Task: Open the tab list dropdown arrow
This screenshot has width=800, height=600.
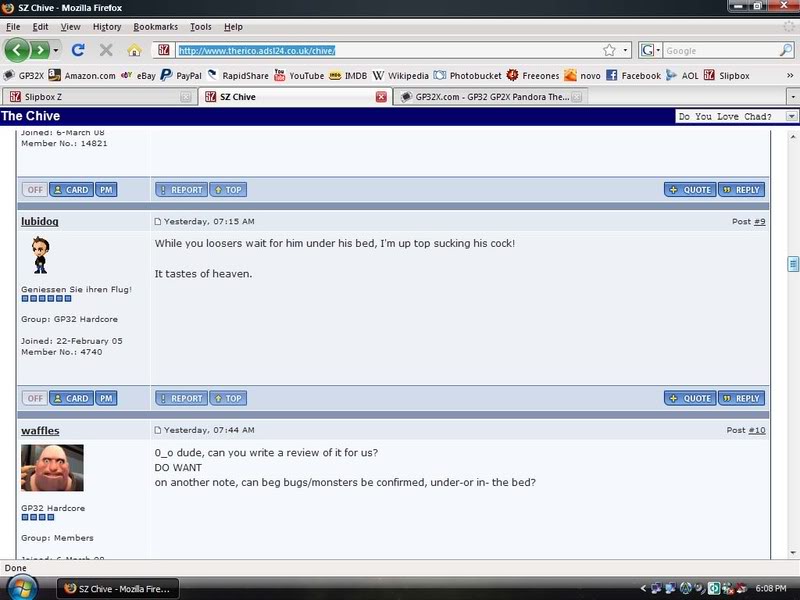Action: point(792,97)
